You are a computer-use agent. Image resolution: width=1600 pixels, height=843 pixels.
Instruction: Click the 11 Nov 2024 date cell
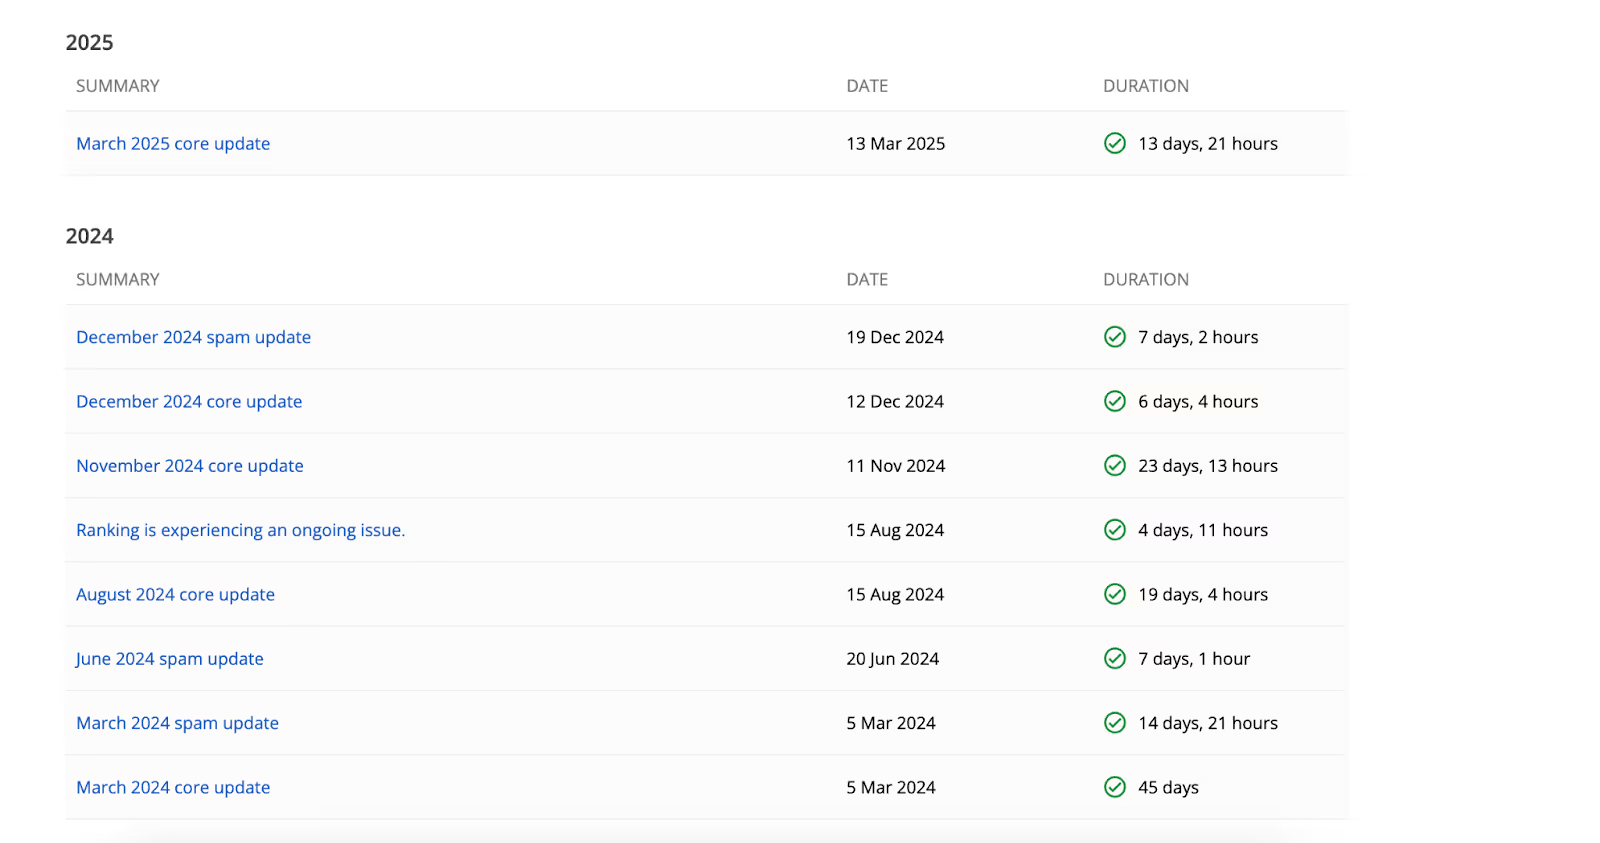[896, 466]
